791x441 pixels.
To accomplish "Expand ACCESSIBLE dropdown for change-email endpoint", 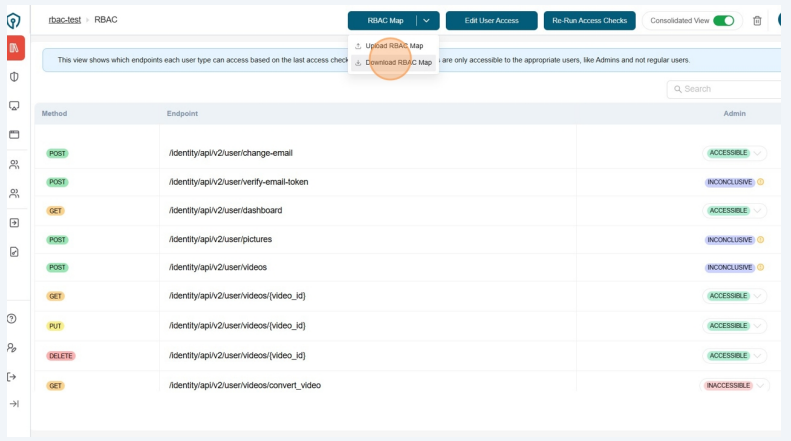I will [759, 153].
